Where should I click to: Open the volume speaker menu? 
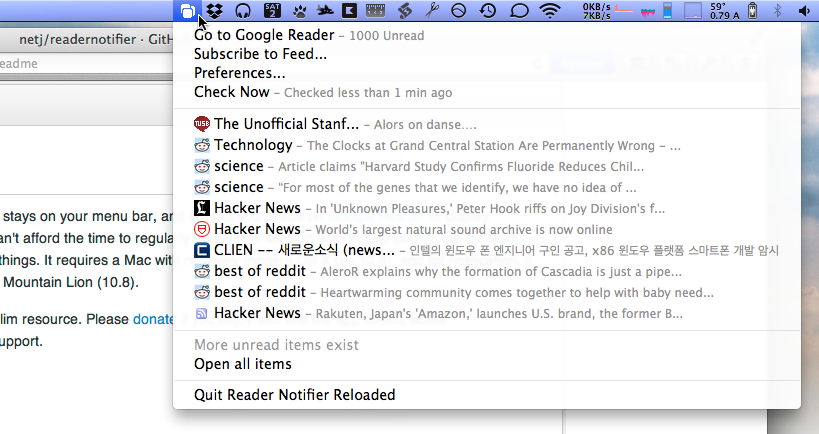click(x=804, y=10)
